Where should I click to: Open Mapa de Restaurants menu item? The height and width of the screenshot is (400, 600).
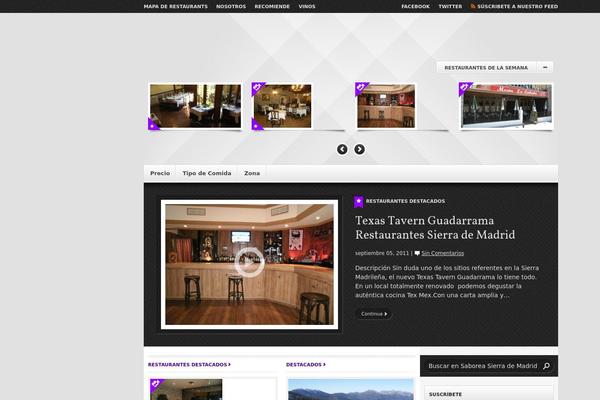[176, 7]
